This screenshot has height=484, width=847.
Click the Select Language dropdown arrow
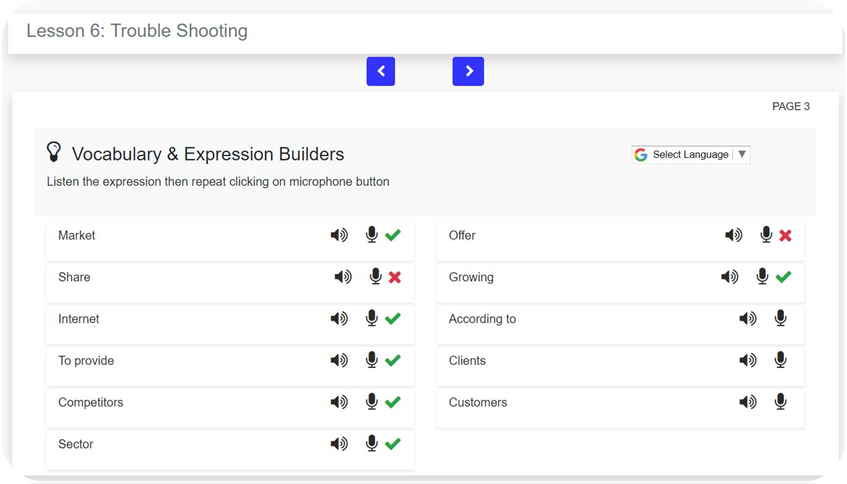742,154
